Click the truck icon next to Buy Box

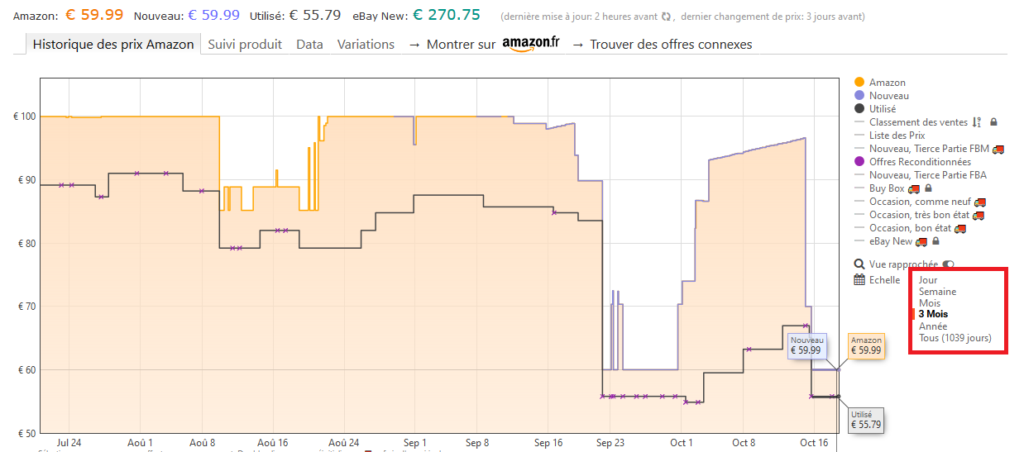(914, 189)
